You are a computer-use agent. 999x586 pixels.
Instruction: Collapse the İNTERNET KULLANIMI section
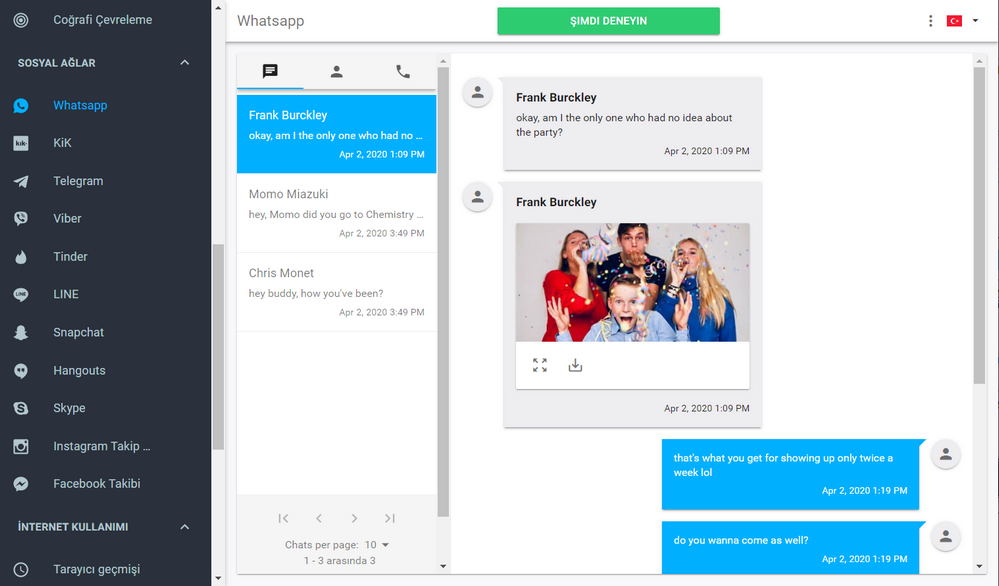pos(185,527)
